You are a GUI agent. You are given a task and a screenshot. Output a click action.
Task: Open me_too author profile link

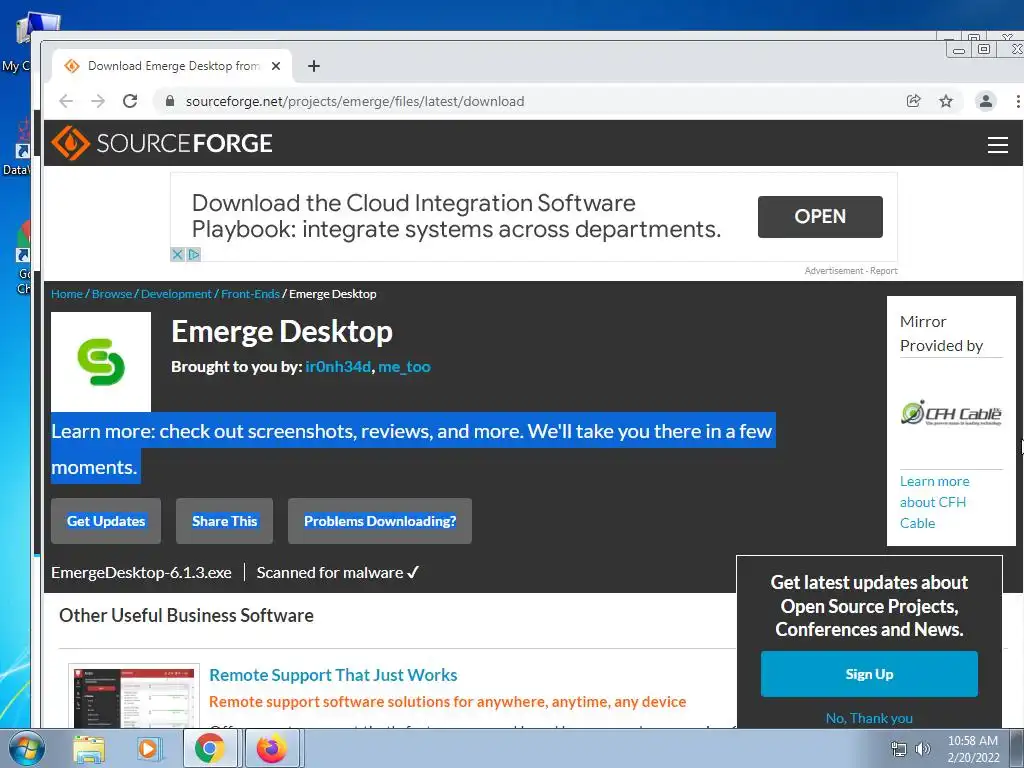pos(404,366)
